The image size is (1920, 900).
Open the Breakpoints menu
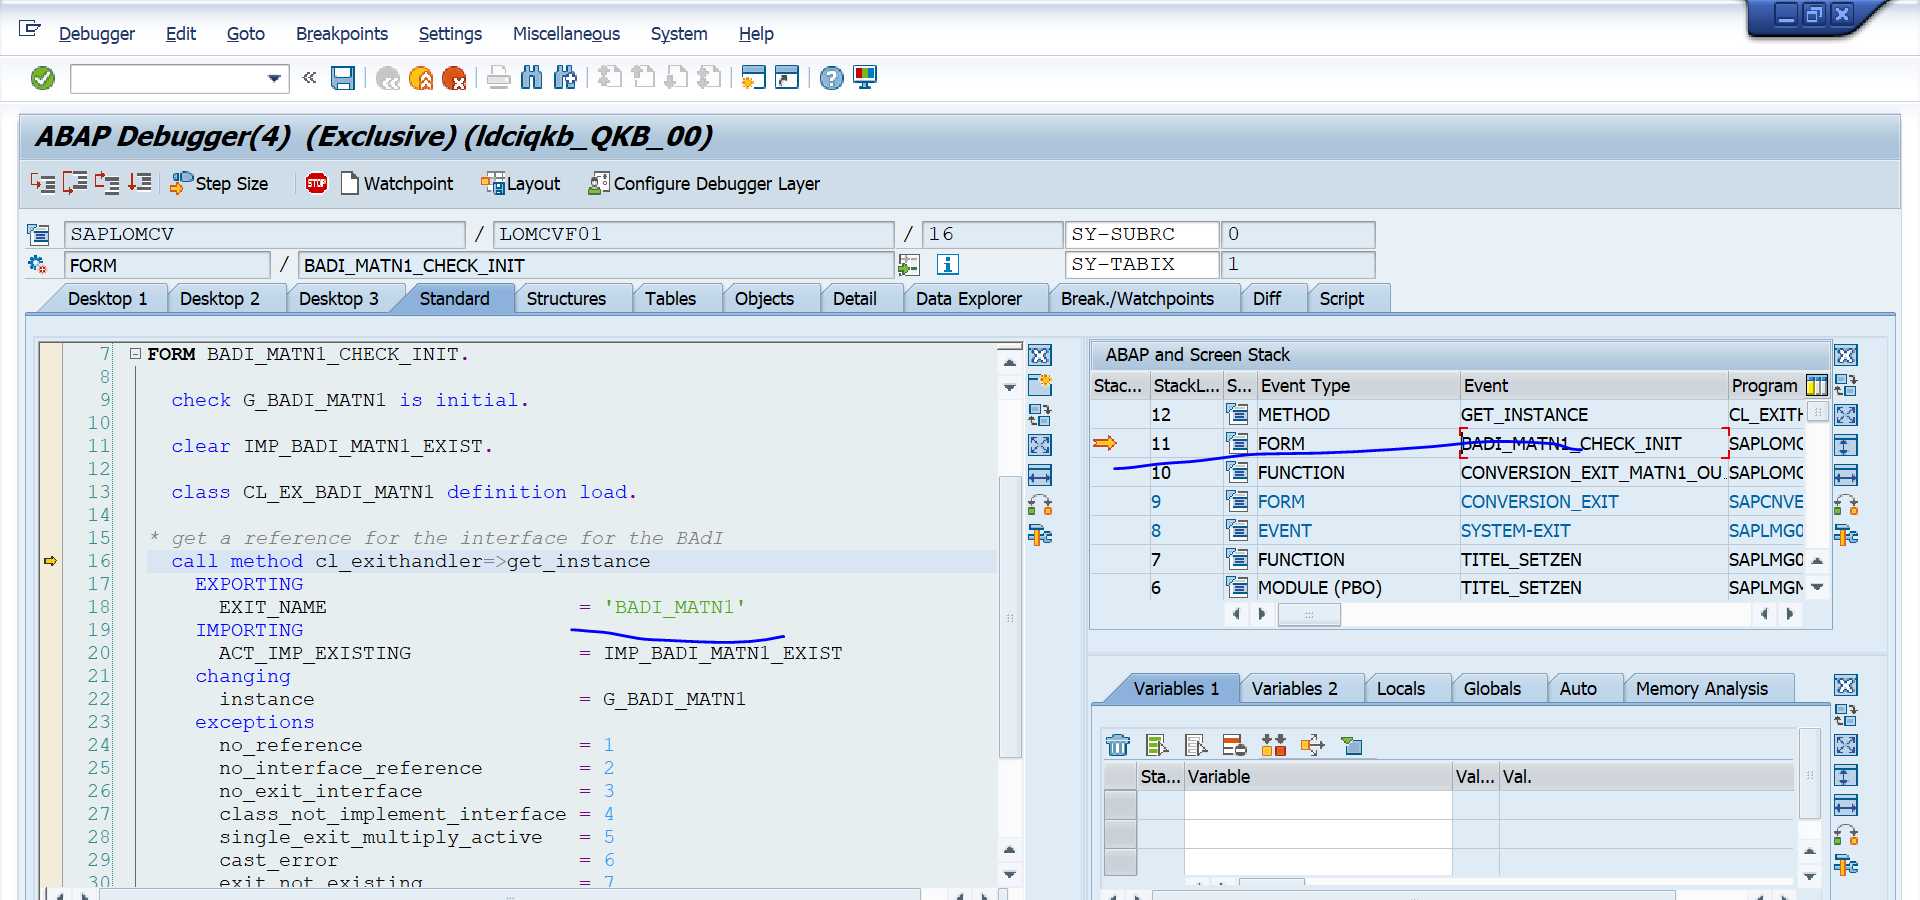click(x=342, y=34)
